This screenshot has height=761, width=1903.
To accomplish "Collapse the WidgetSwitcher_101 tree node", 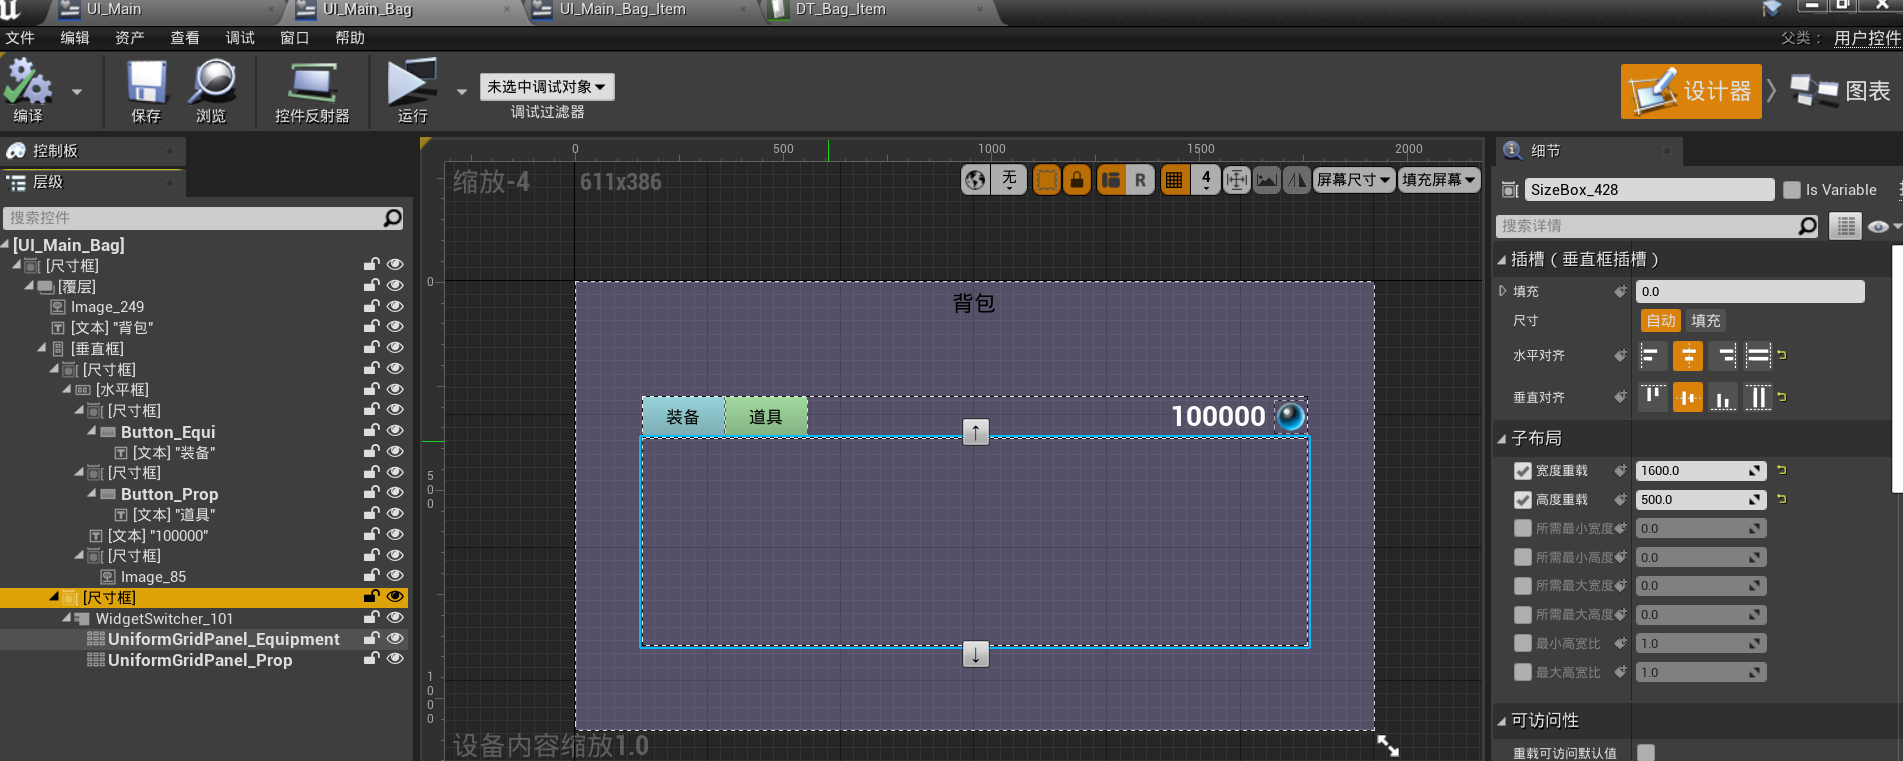I will coord(67,618).
